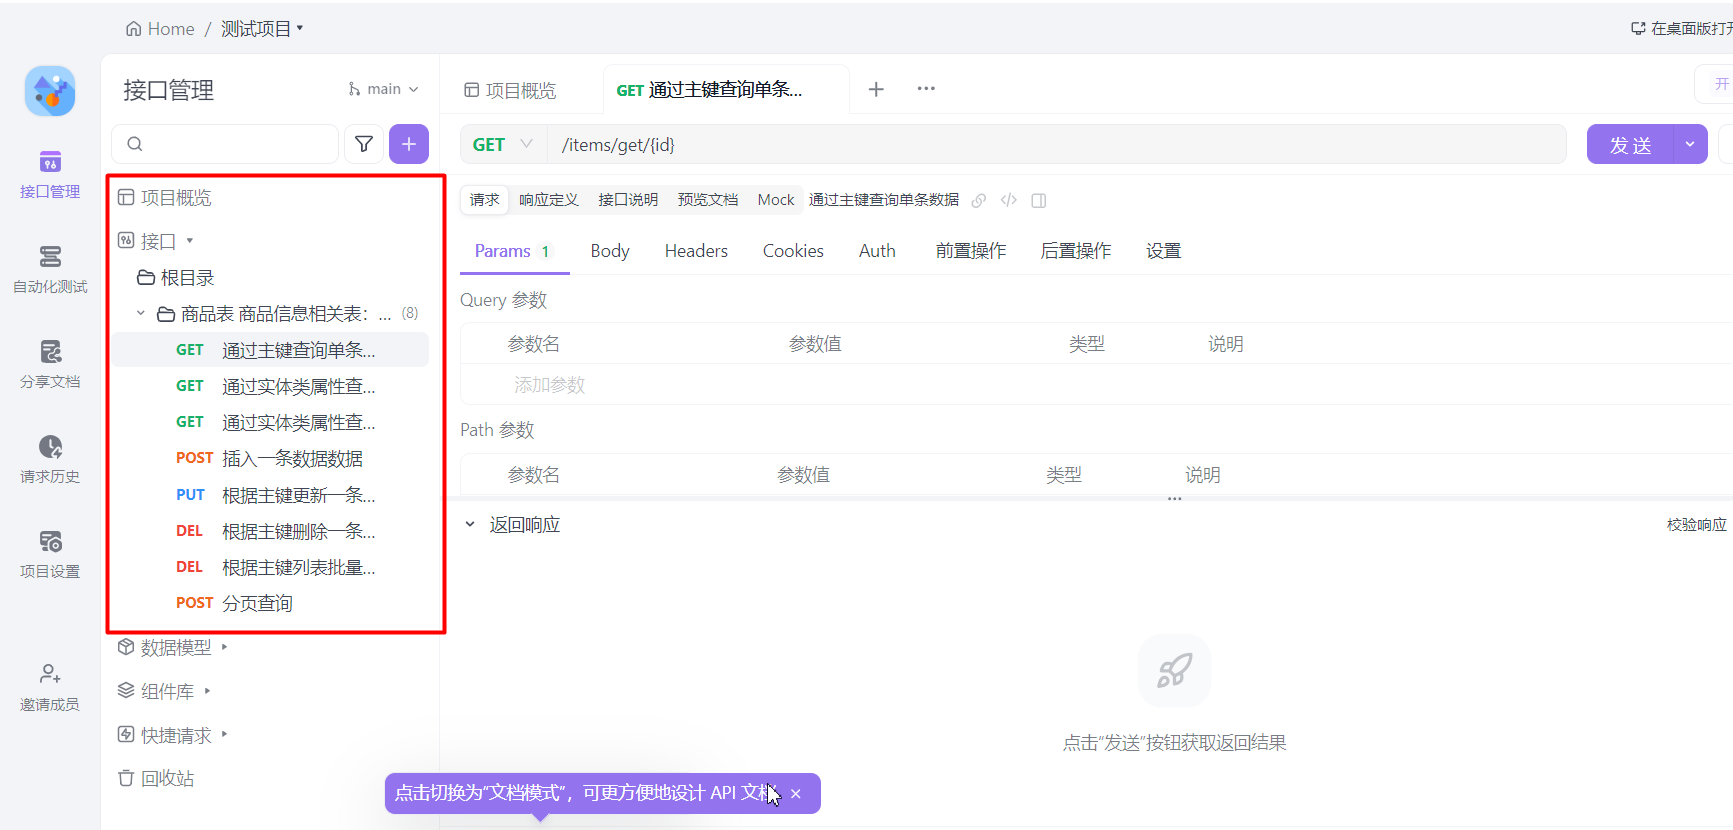Viewport: 1733px width, 830px height.
Task: Select the 根目录 folder
Action: (x=176, y=278)
